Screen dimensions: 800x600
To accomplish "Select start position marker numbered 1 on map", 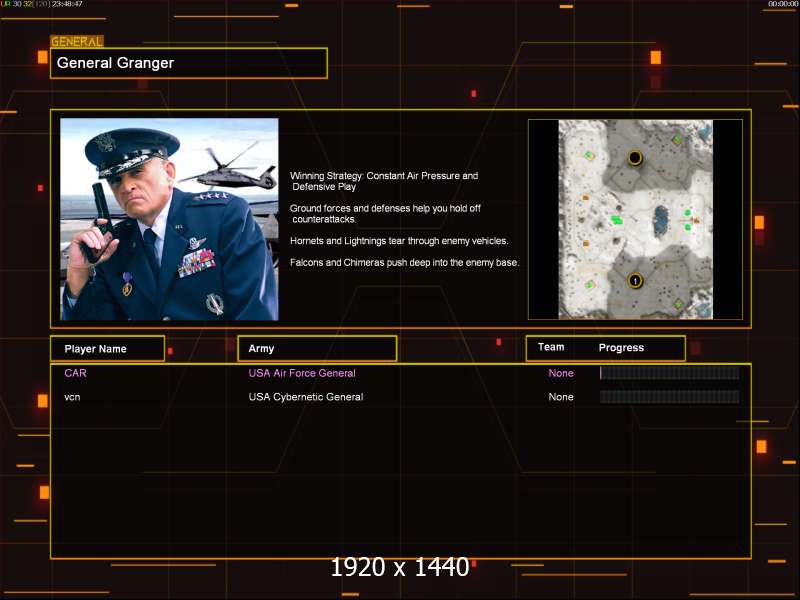I will [635, 281].
